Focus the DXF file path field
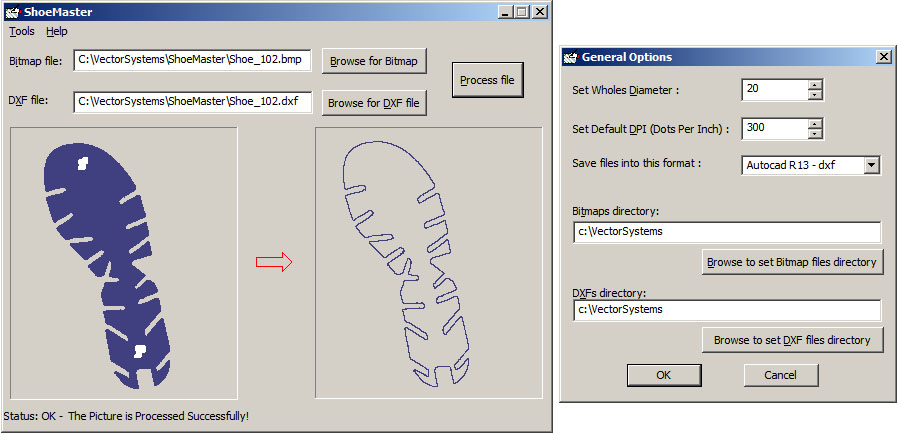Image resolution: width=900 pixels, height=435 pixels. (x=192, y=102)
